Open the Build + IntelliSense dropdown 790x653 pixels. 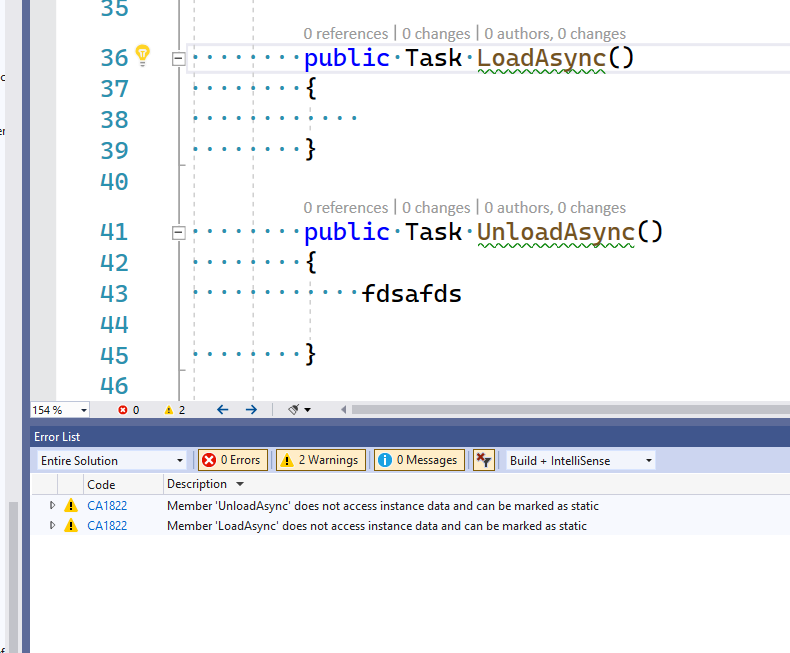(x=580, y=461)
